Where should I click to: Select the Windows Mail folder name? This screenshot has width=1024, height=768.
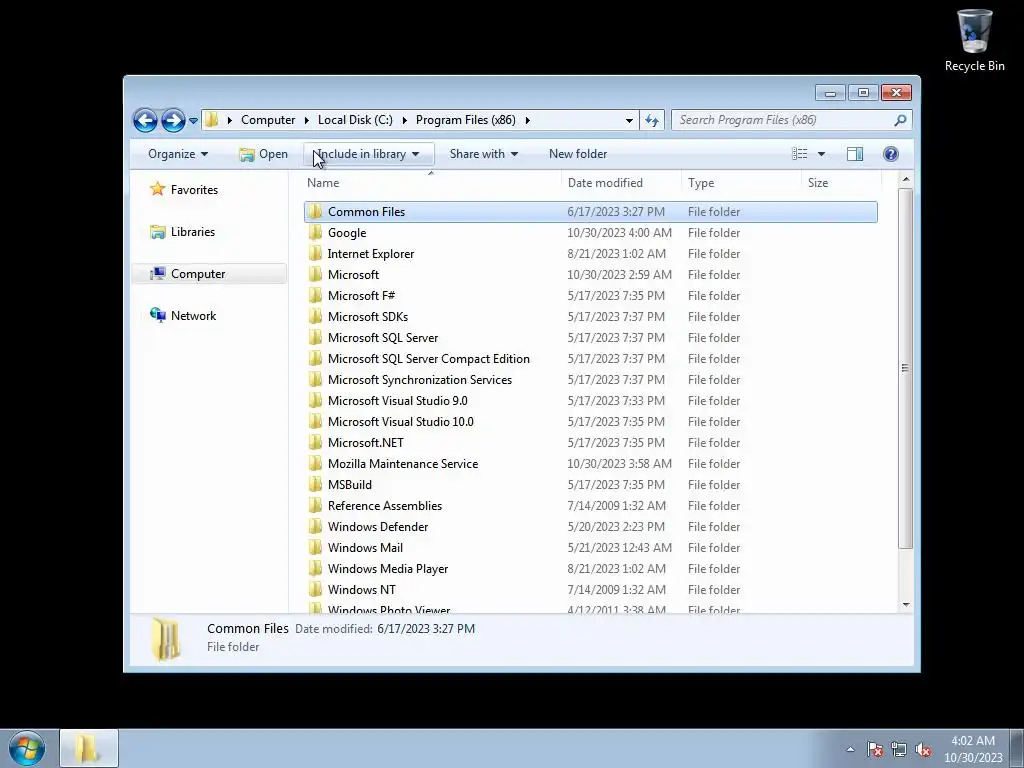365,547
